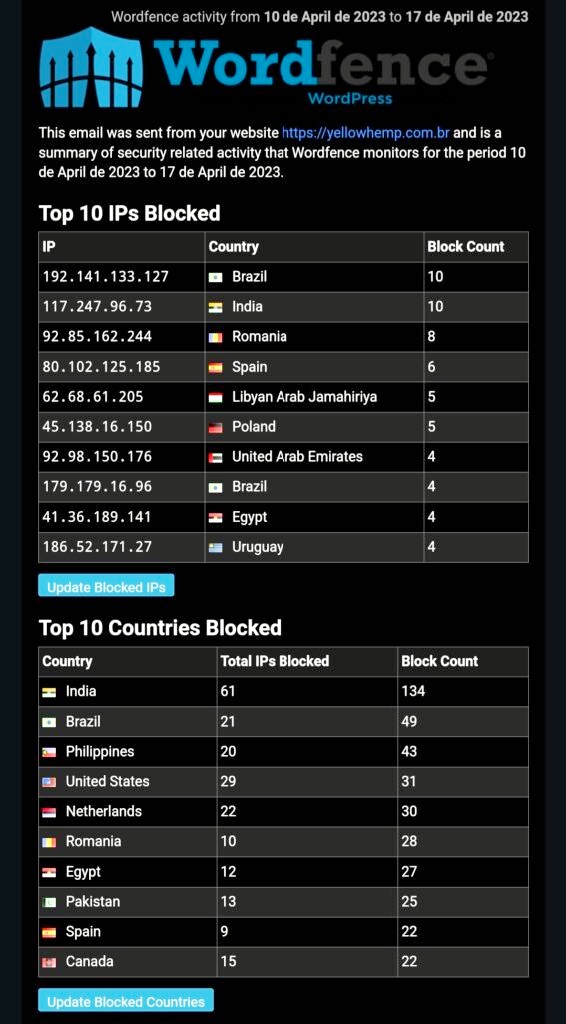Click the Netherlands flag icon
This screenshot has height=1024, width=566.
[49, 812]
